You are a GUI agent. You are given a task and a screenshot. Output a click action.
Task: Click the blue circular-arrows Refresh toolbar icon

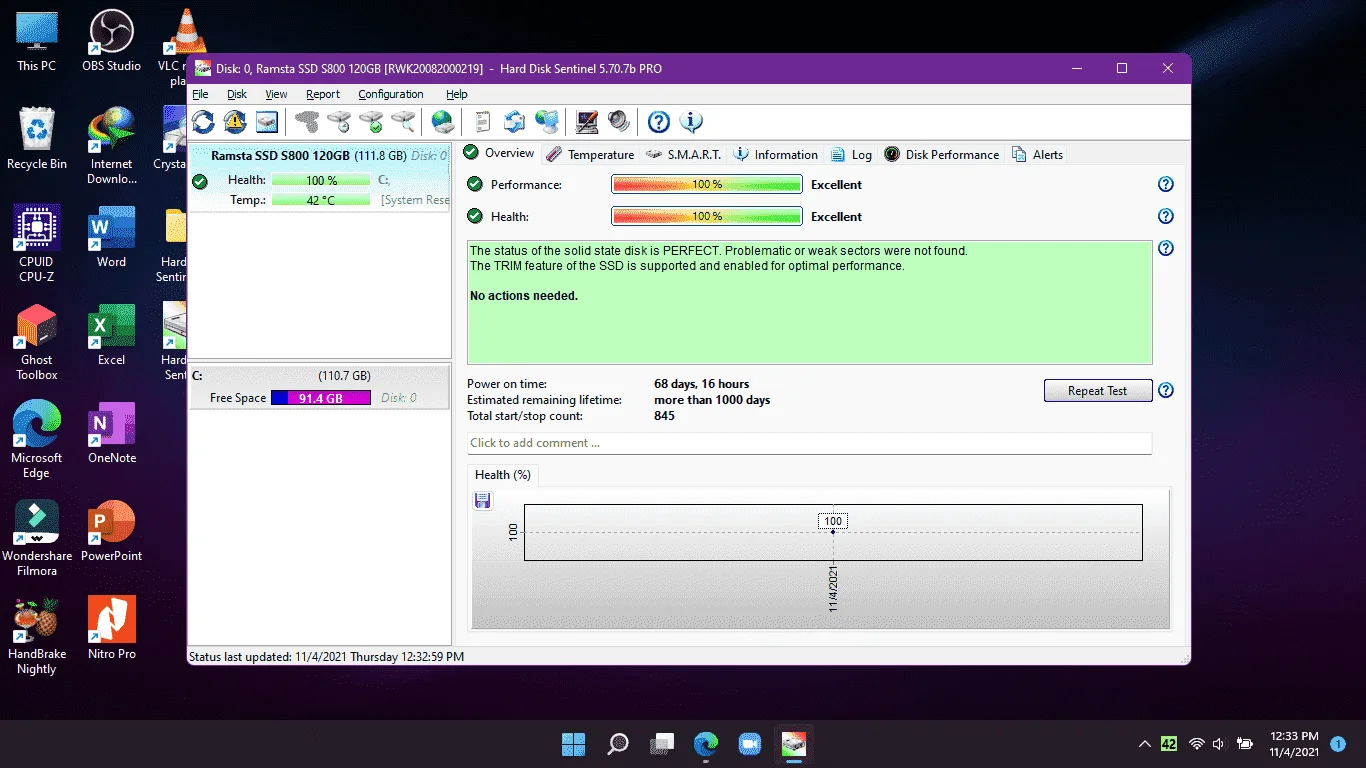203,122
